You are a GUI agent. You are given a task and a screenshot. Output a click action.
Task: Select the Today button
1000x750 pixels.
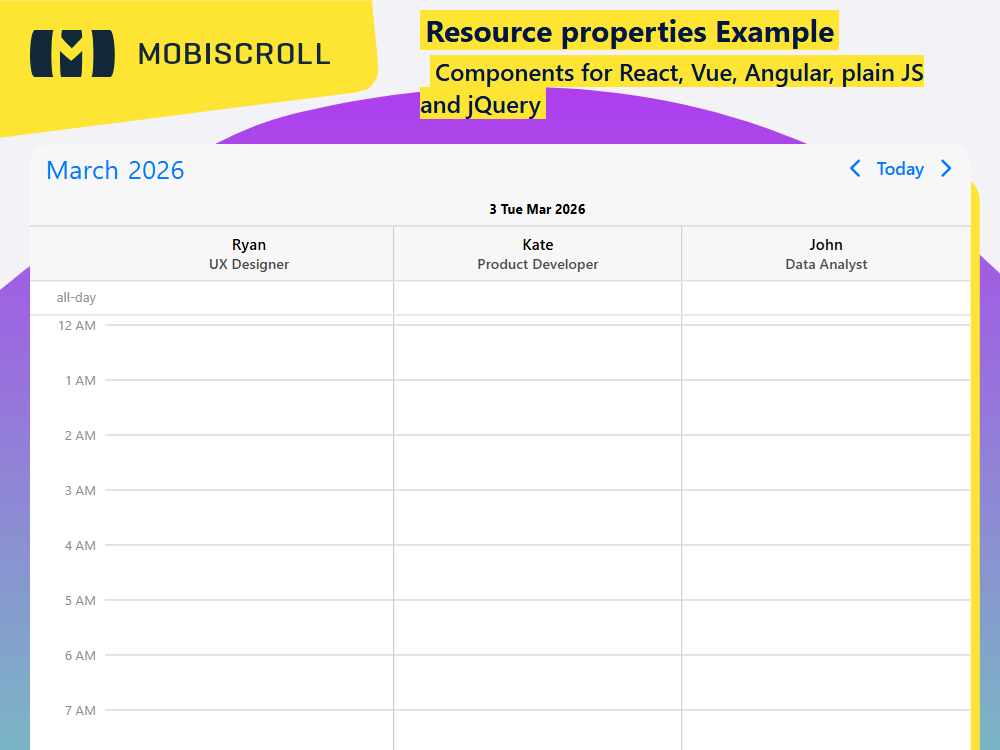900,169
